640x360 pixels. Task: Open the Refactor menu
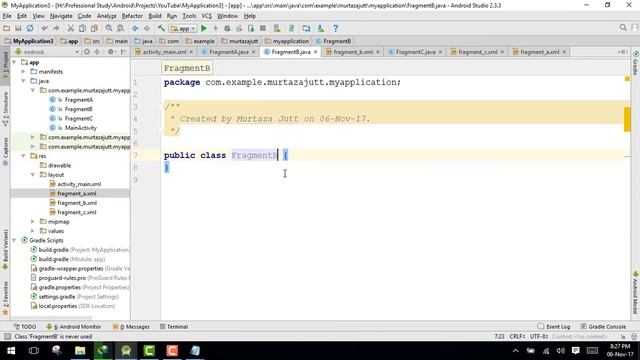point(132,16)
